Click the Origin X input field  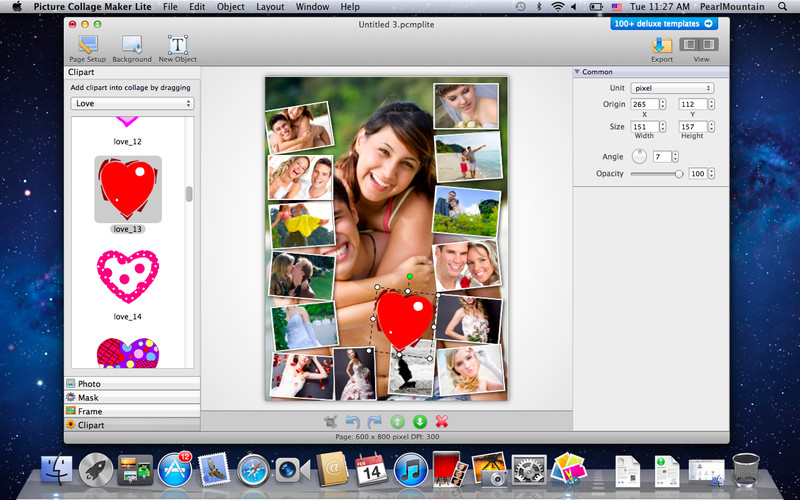click(644, 104)
